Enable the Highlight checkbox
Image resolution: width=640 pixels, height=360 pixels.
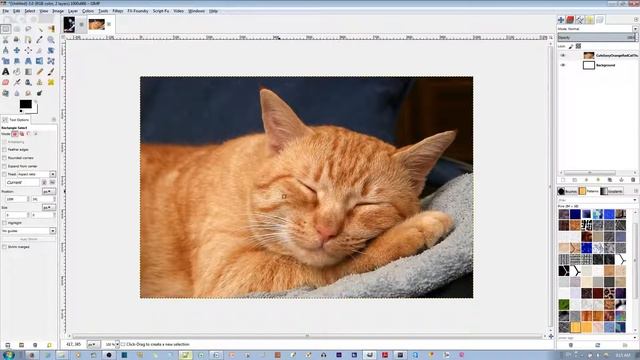pyautogui.click(x=4, y=223)
